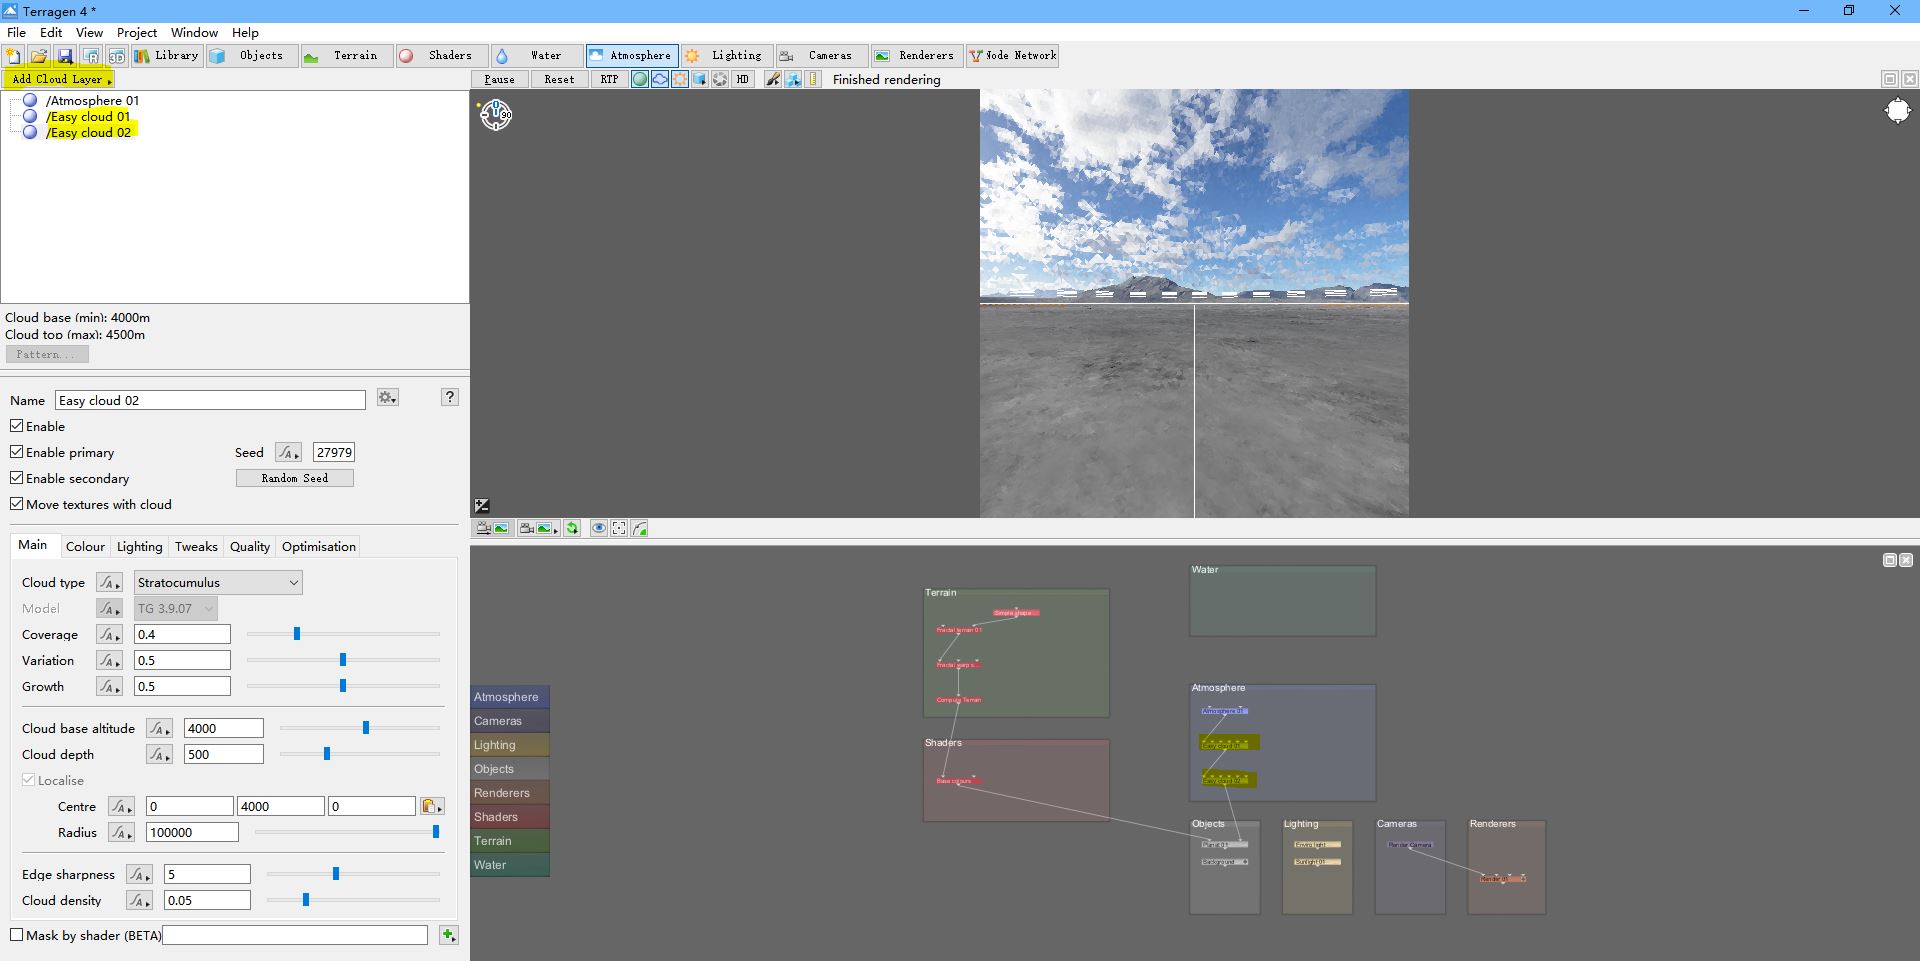Click the Random Seed button
Viewport: 1920px width, 961px height.
(294, 479)
